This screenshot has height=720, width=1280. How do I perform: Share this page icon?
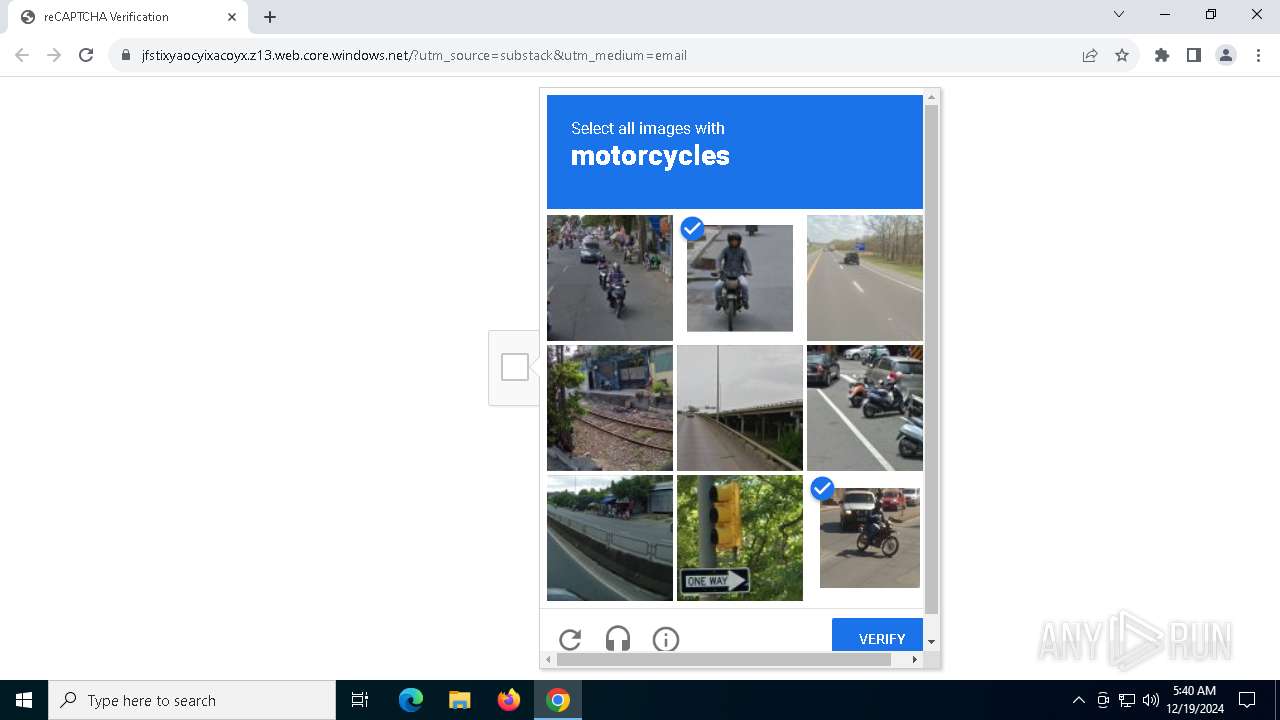click(x=1090, y=55)
